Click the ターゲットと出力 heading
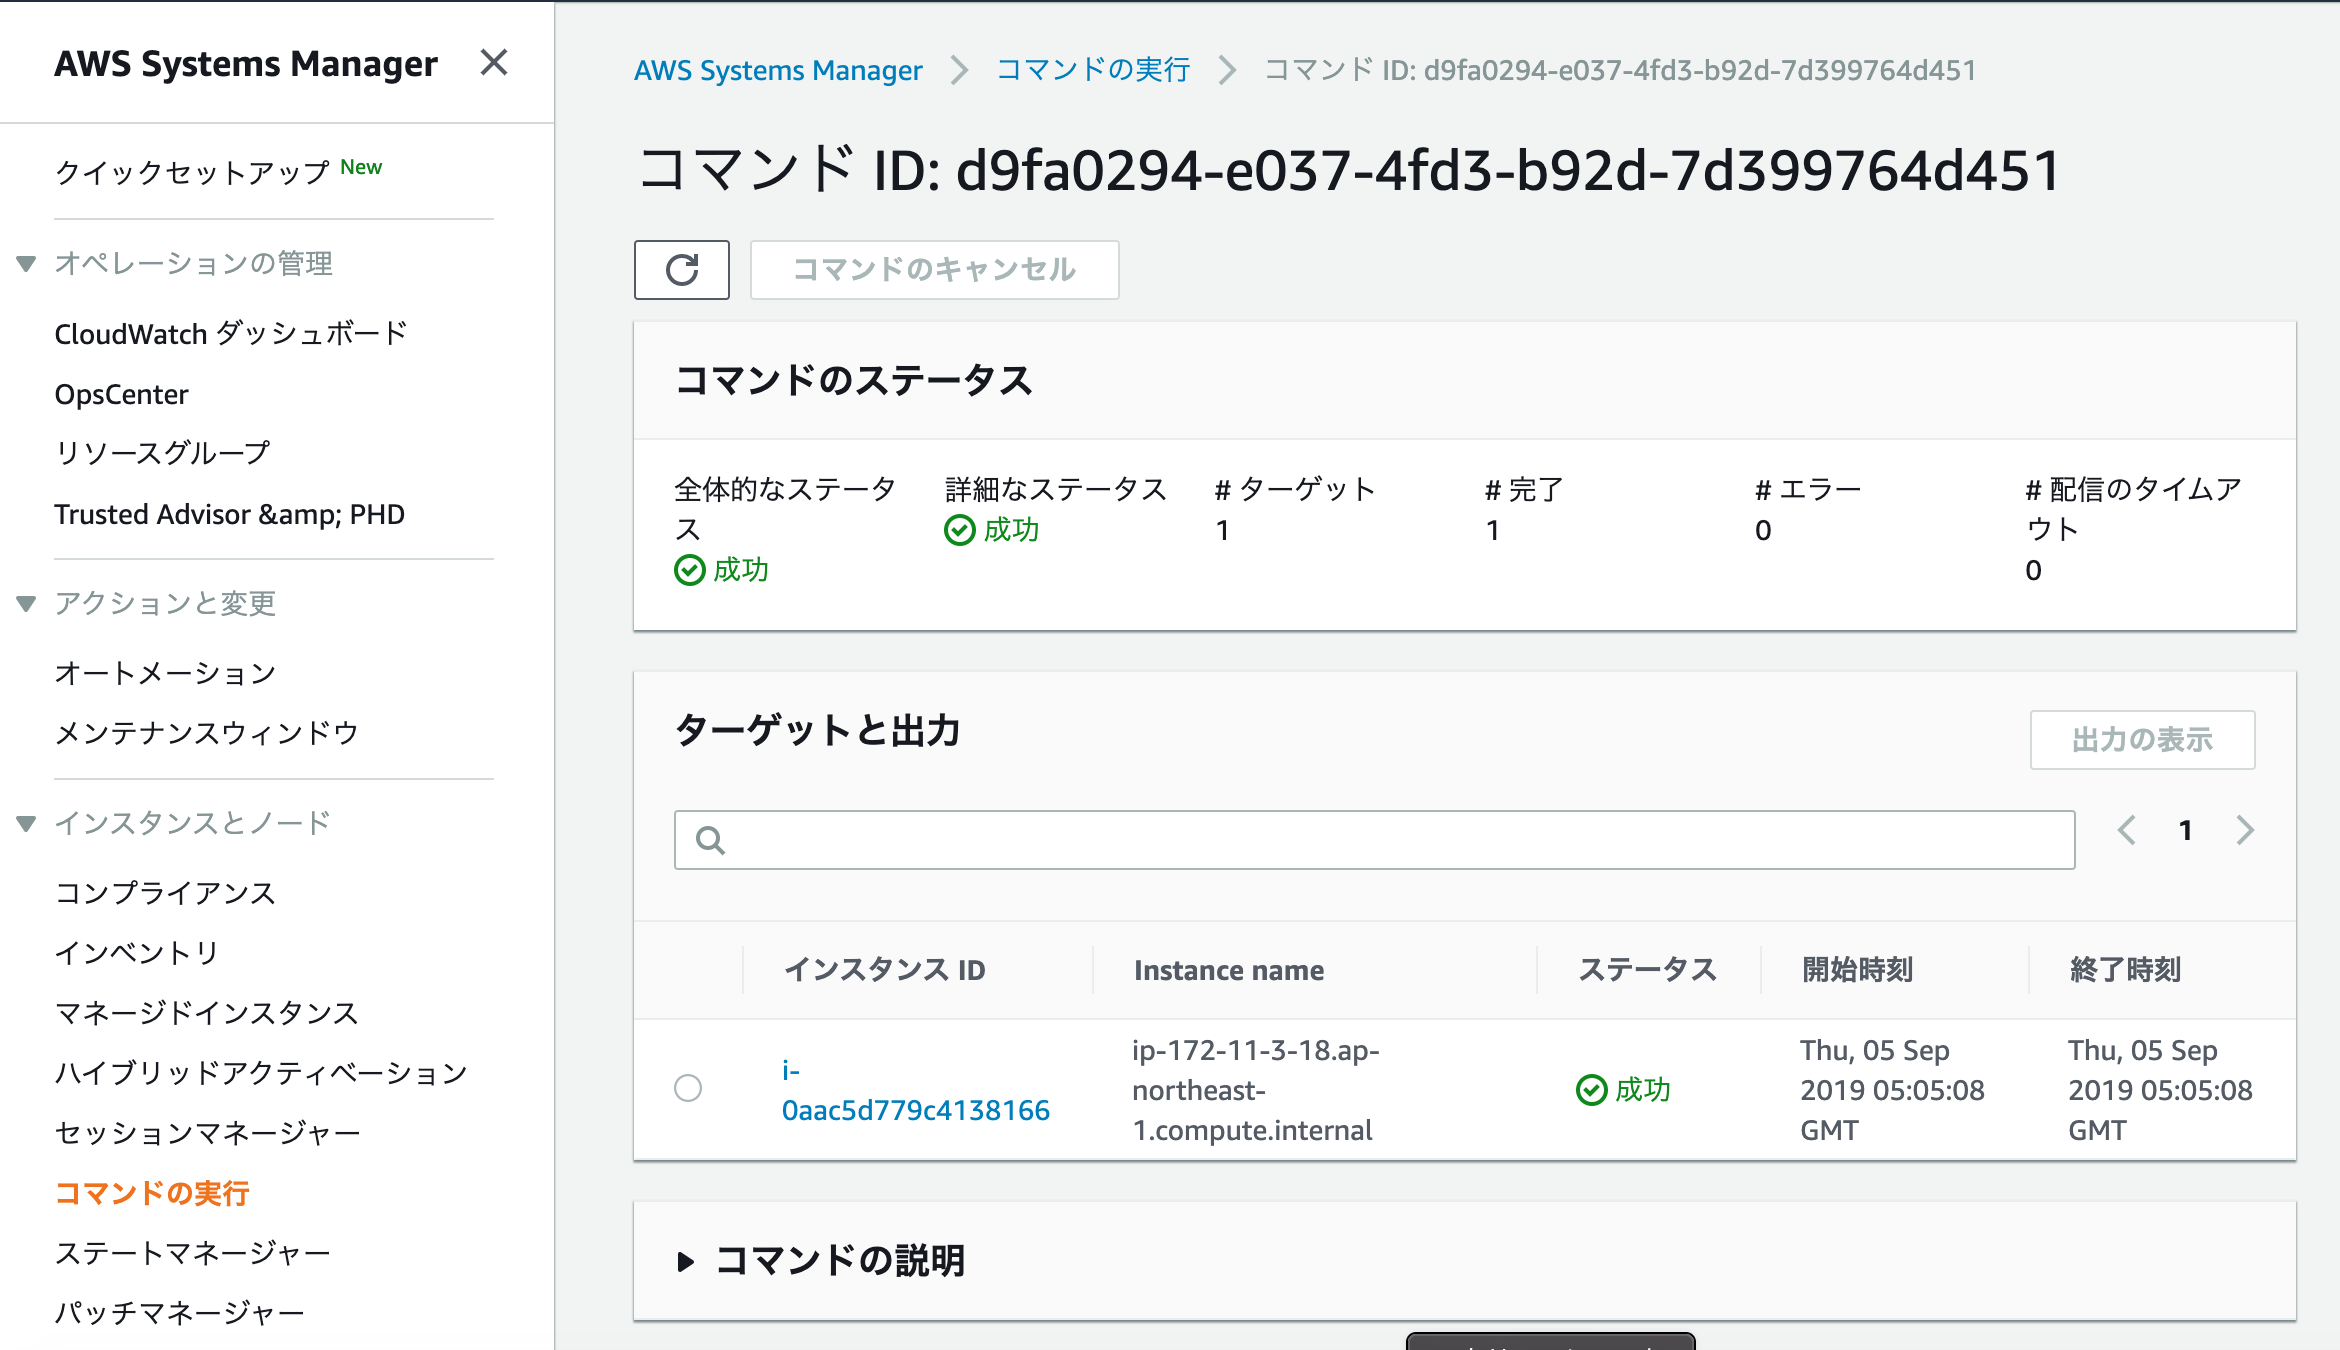This screenshot has height=1350, width=2340. tap(818, 730)
